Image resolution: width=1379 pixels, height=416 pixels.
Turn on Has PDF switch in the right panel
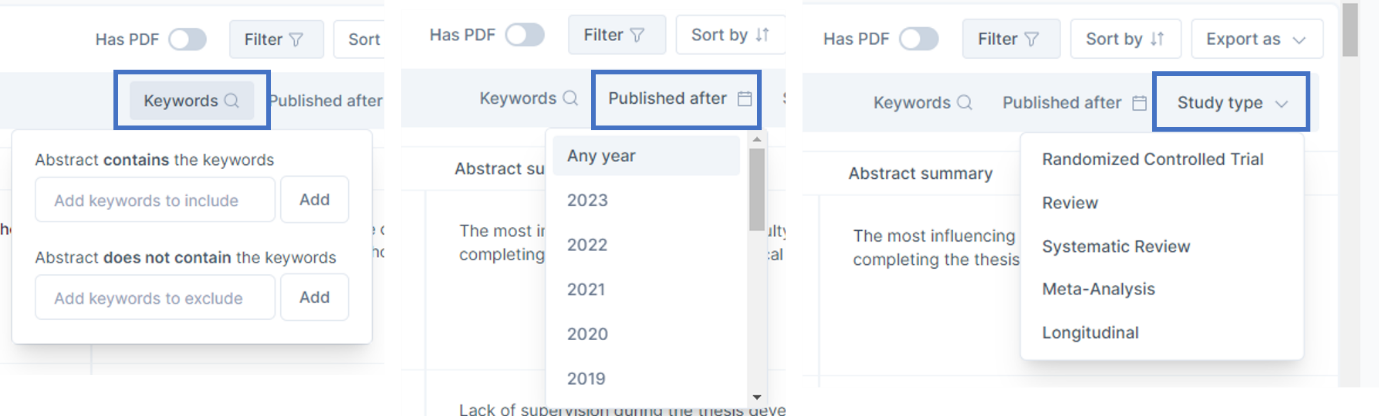(919, 39)
